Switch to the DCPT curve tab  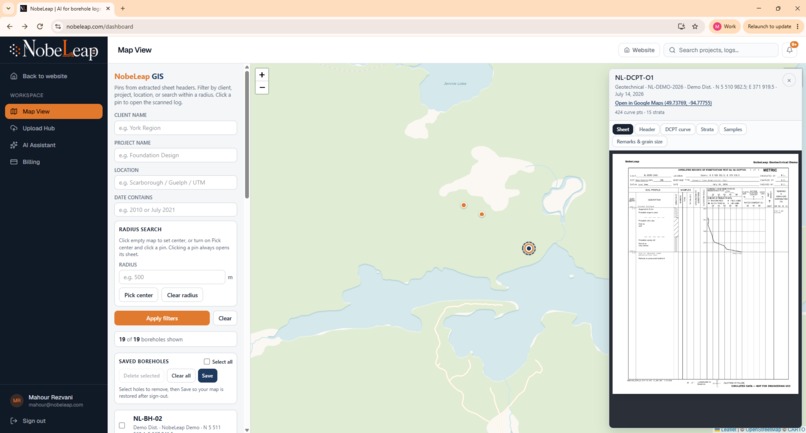coord(677,130)
